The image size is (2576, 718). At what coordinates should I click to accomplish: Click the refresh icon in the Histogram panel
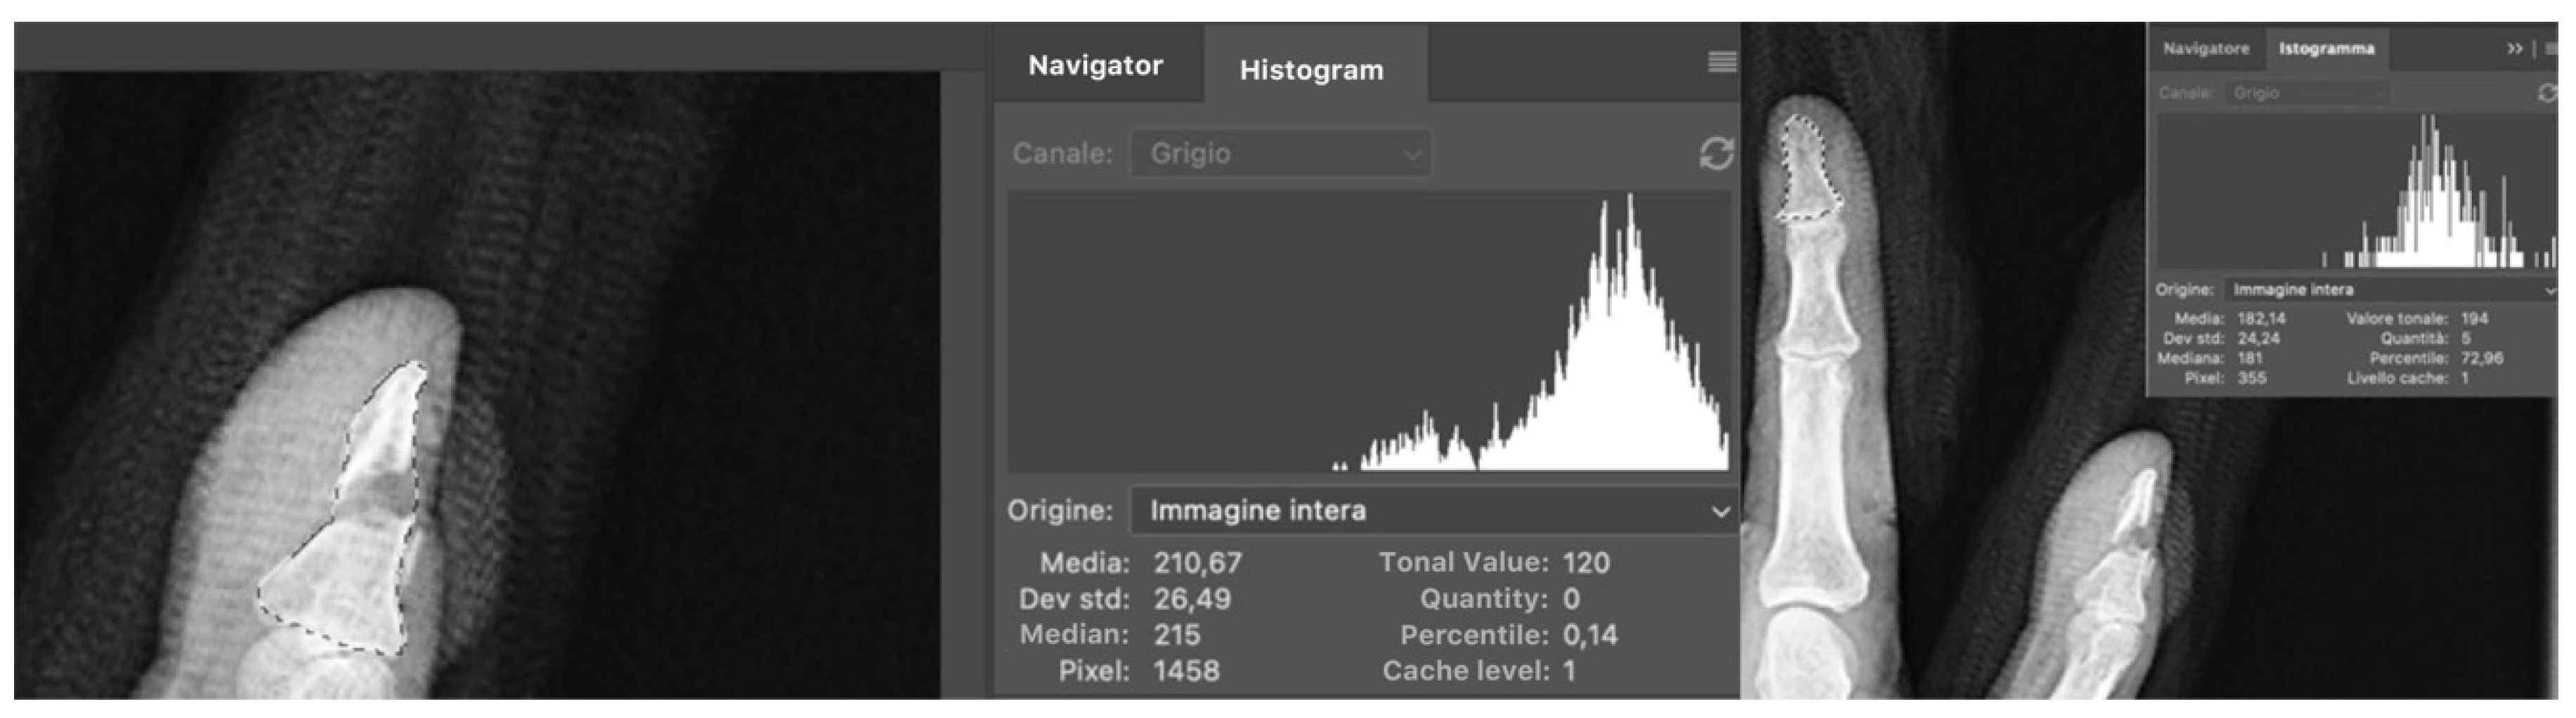click(1716, 154)
